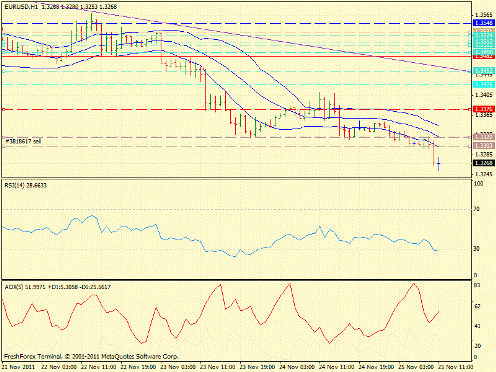496x372 pixels.
Task: Click the latest blue price candle
Action: (x=439, y=163)
